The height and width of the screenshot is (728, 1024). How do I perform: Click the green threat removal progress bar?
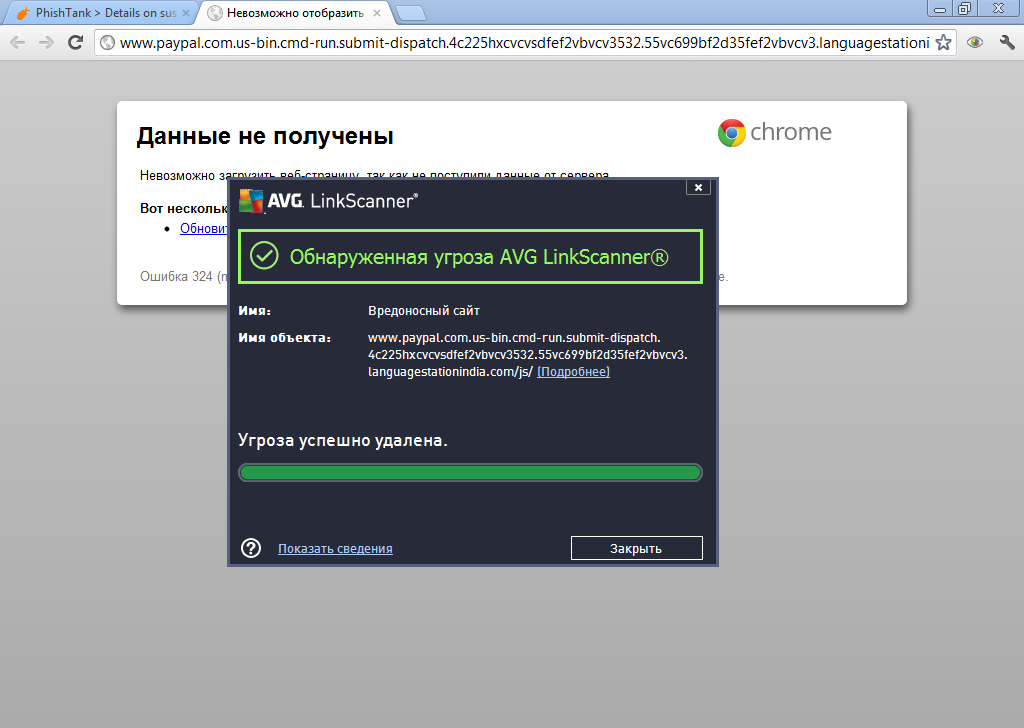pos(470,472)
